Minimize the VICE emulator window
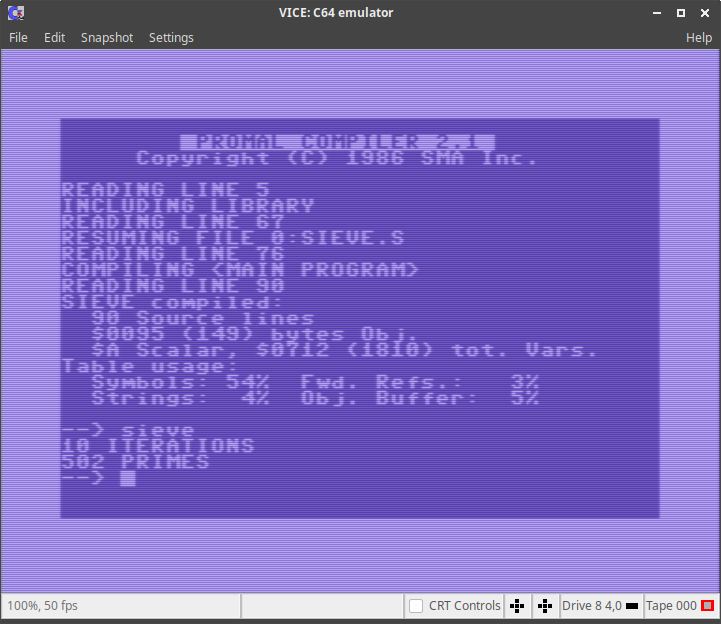 [x=657, y=13]
